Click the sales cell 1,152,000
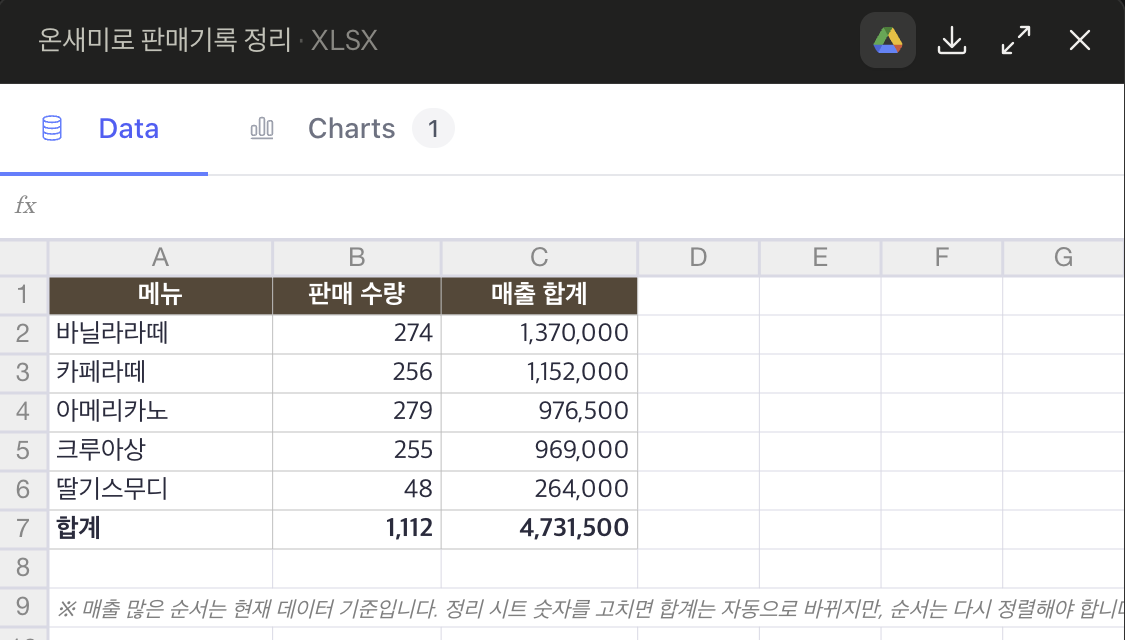1125x640 pixels. [539, 372]
